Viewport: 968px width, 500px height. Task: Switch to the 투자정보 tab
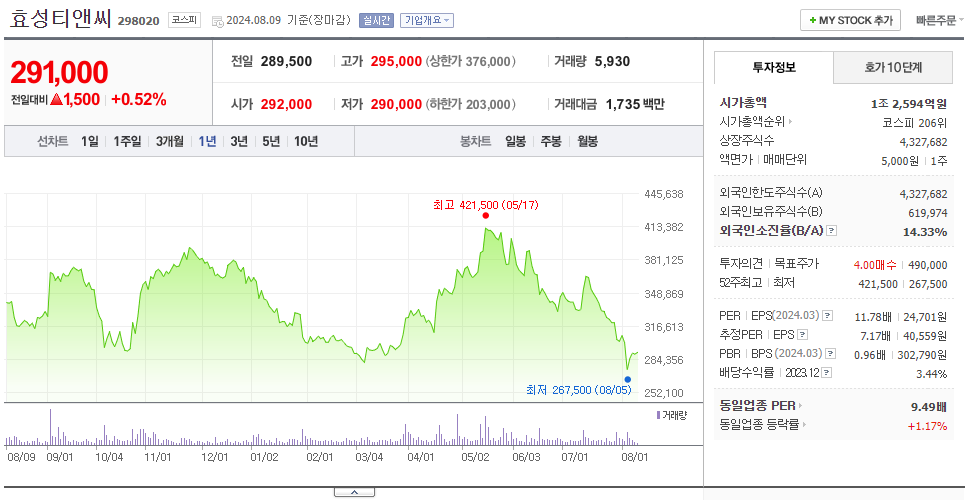(774, 67)
